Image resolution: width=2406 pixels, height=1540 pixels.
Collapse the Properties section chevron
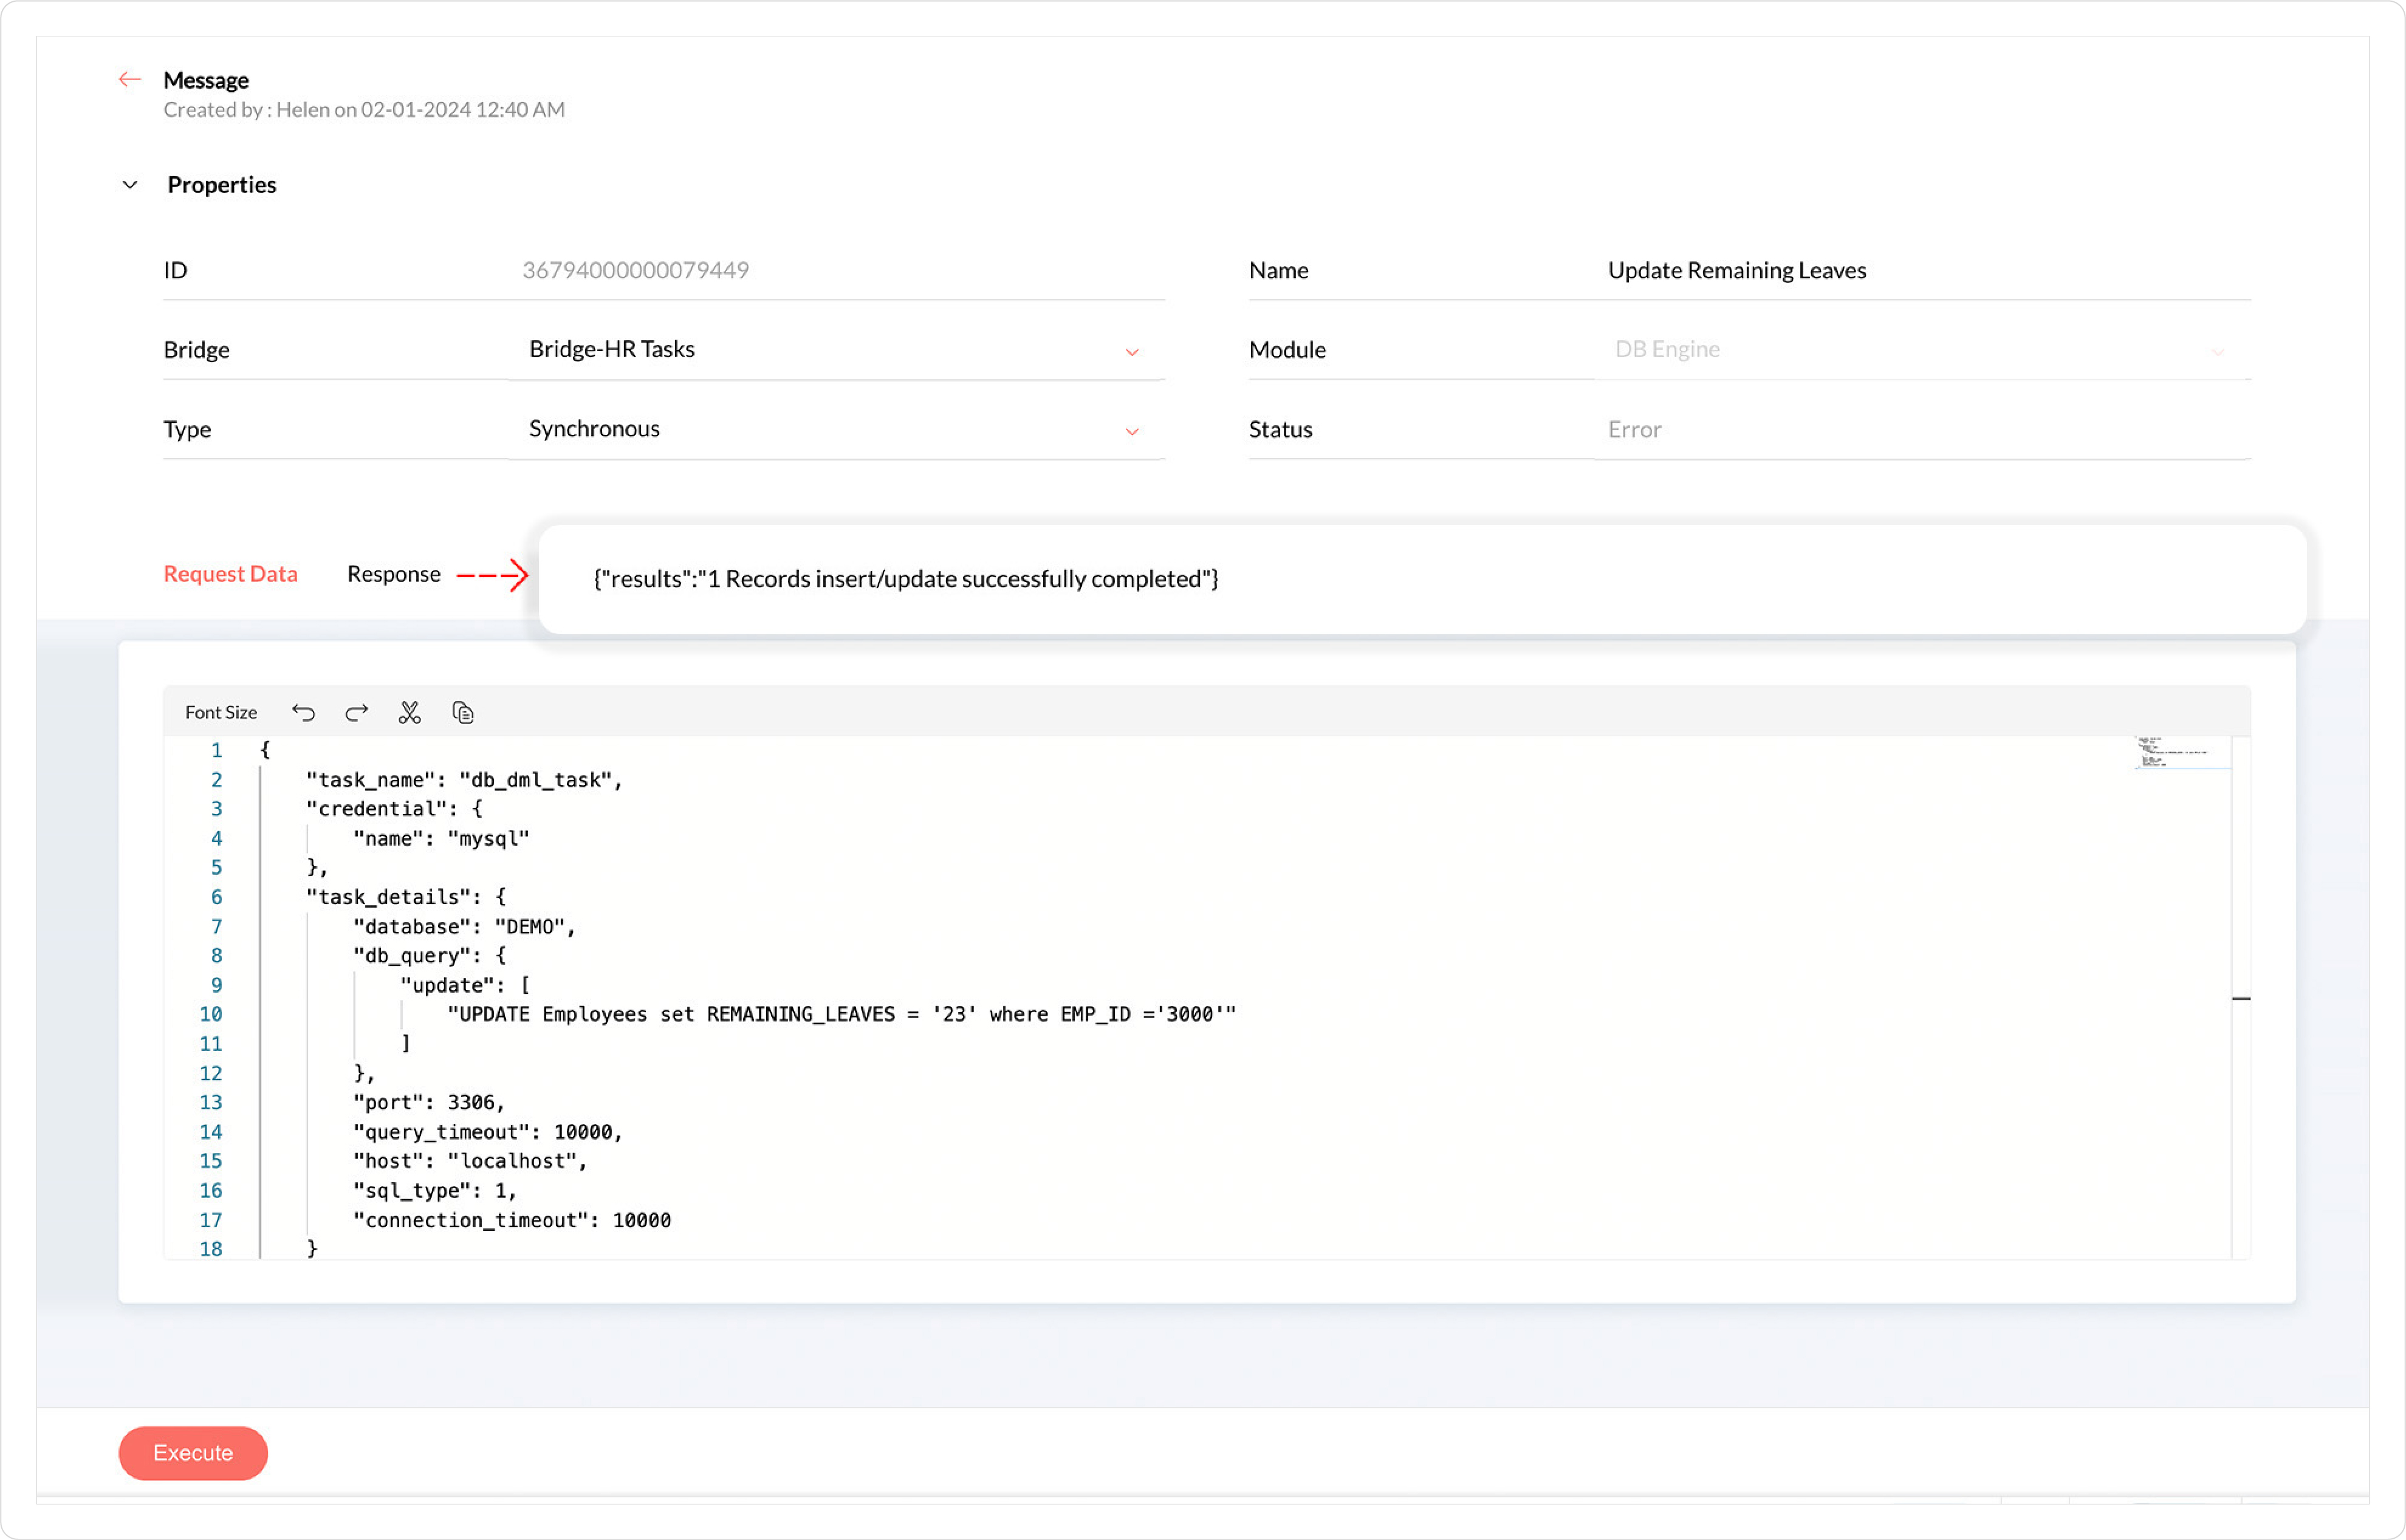130,185
